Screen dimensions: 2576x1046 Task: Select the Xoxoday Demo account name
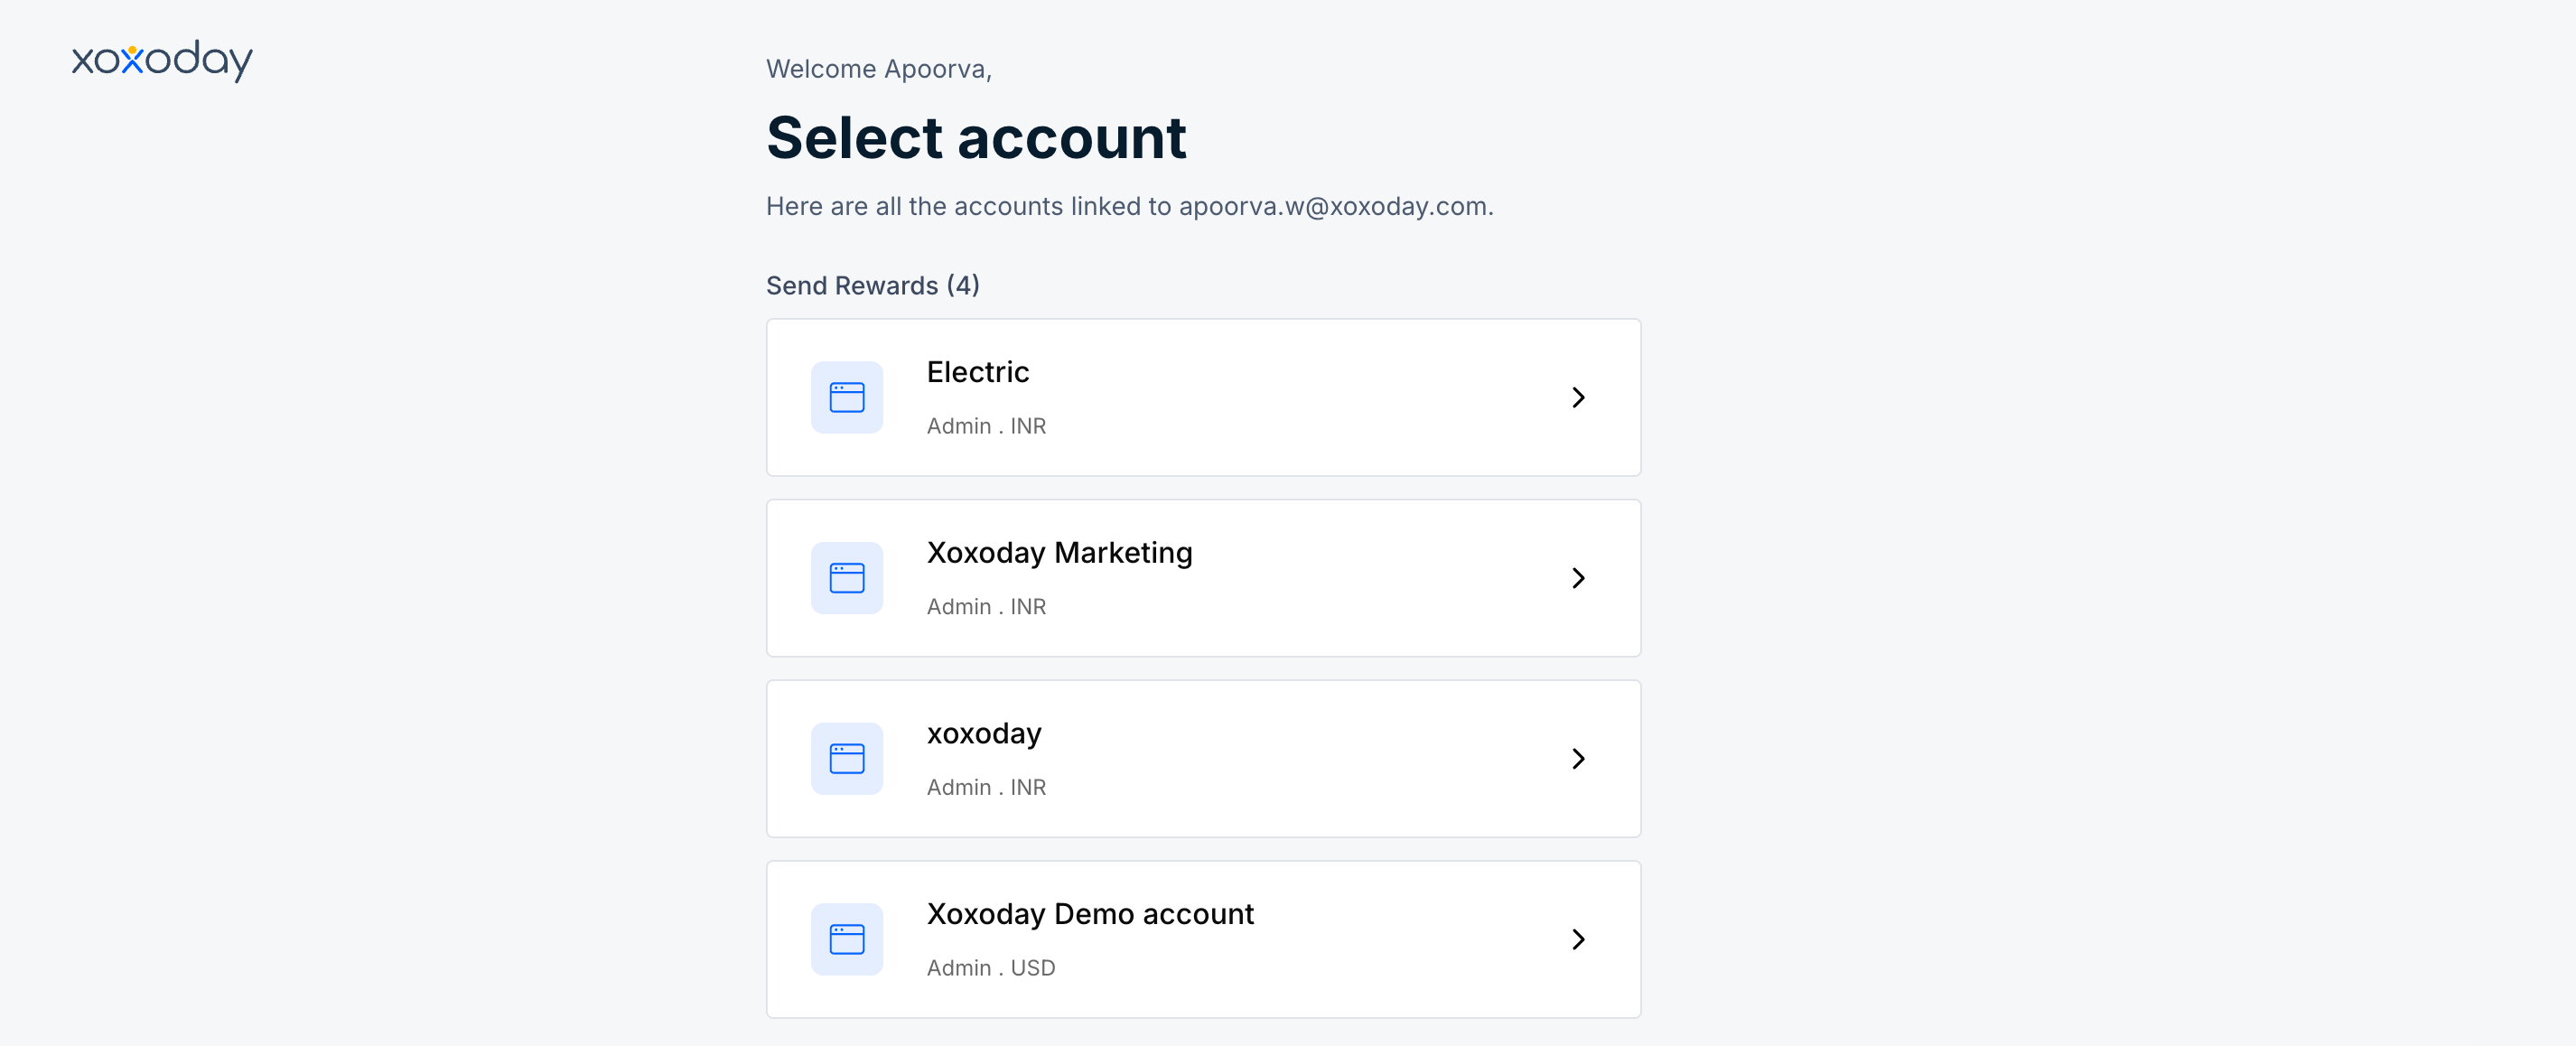tap(1089, 914)
